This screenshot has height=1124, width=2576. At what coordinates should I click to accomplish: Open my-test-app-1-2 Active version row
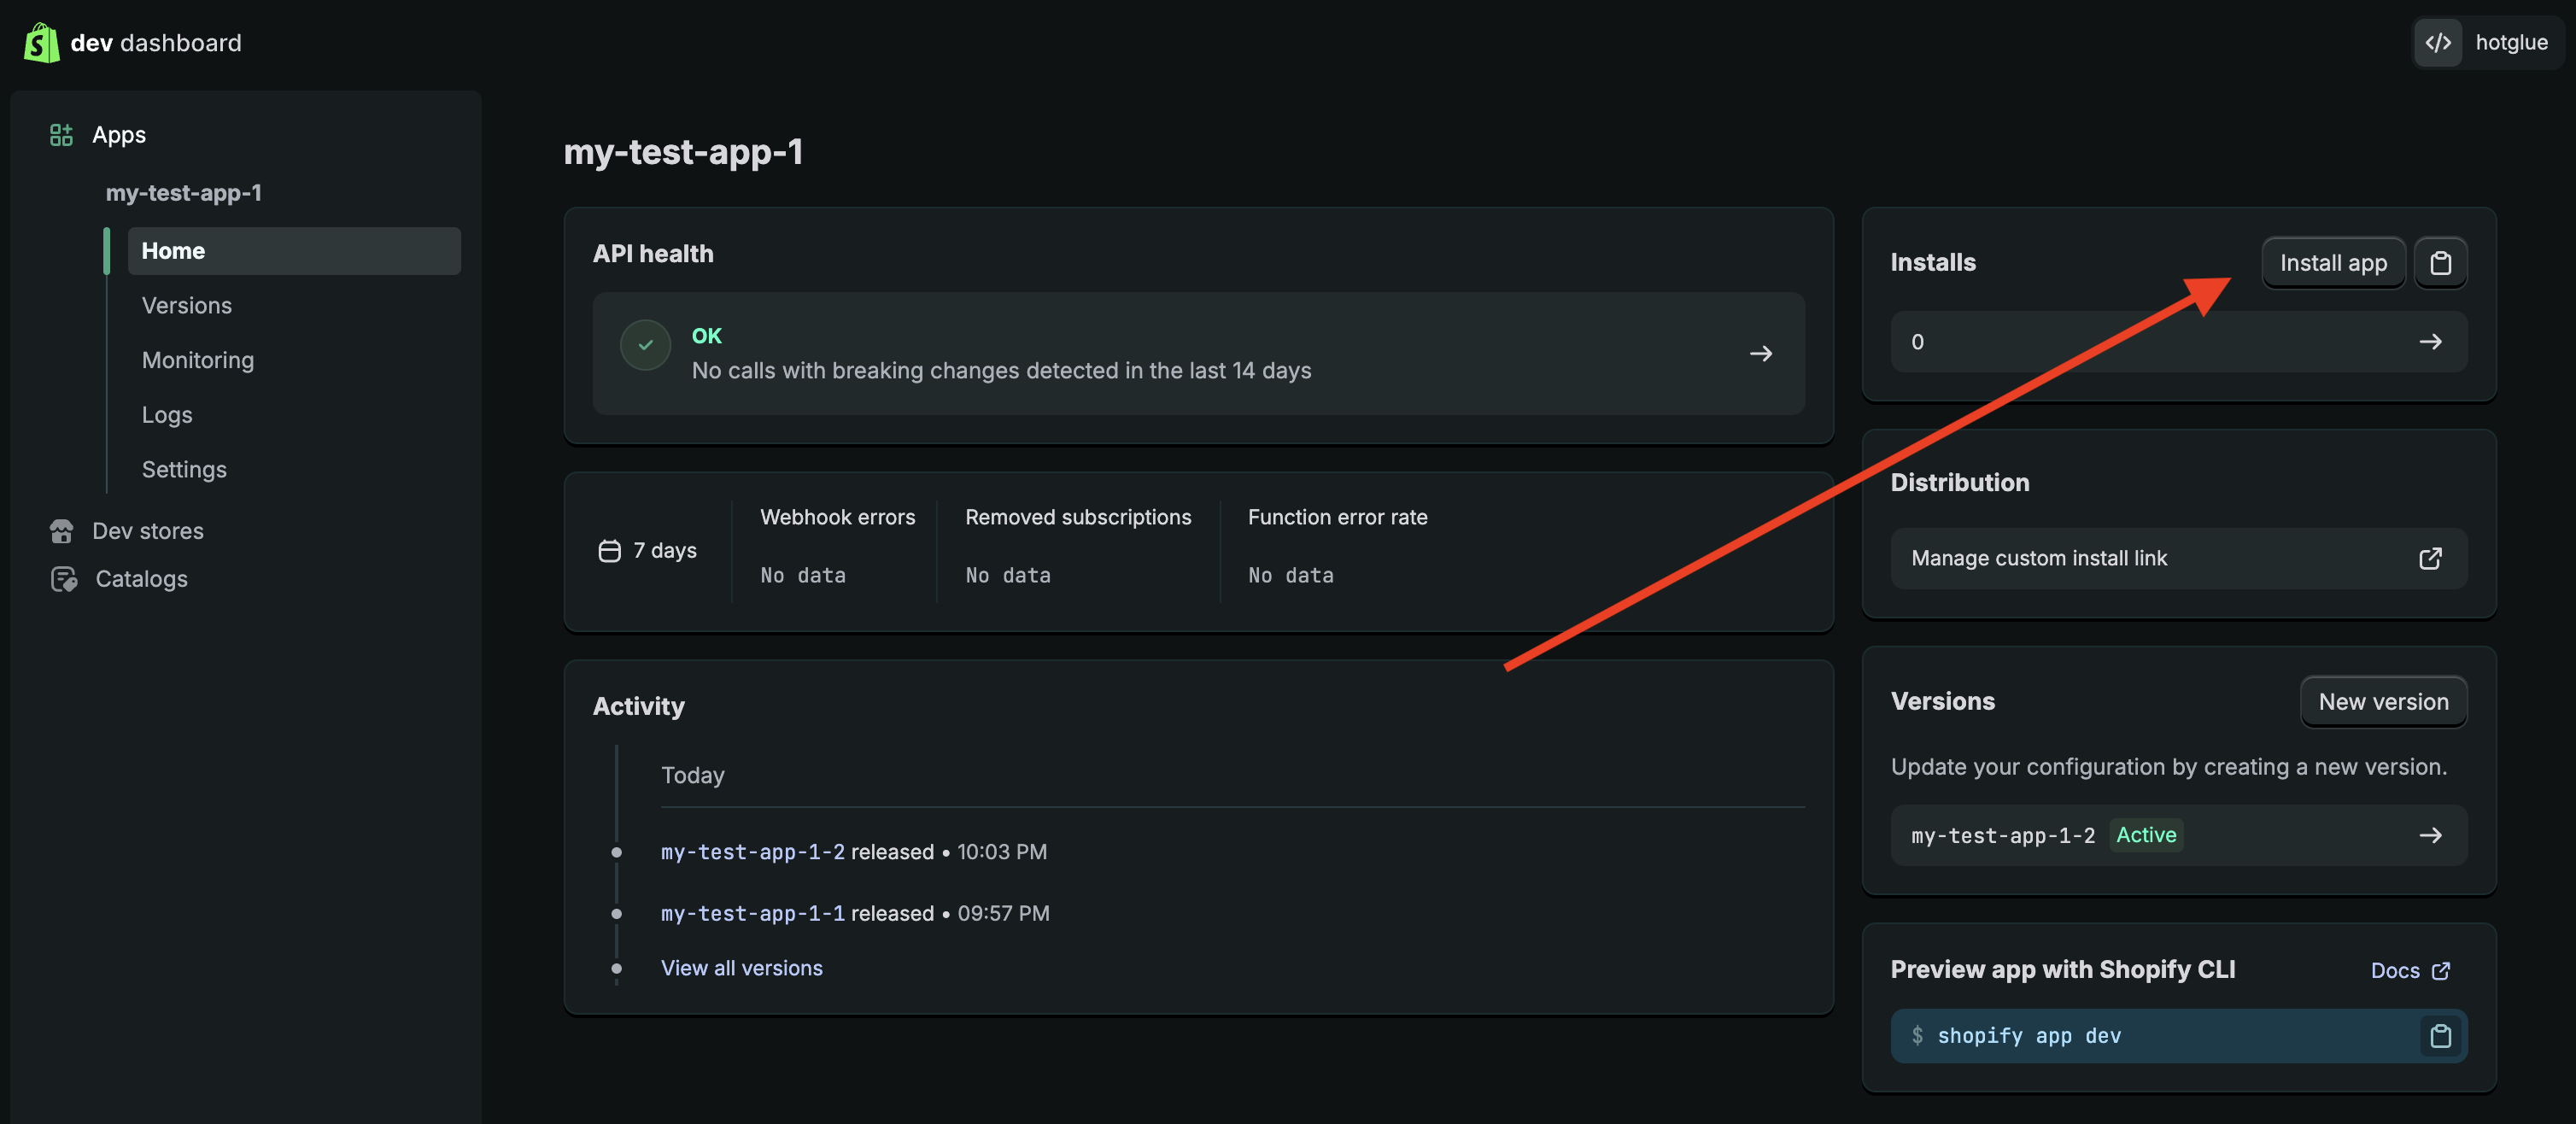point(2178,835)
